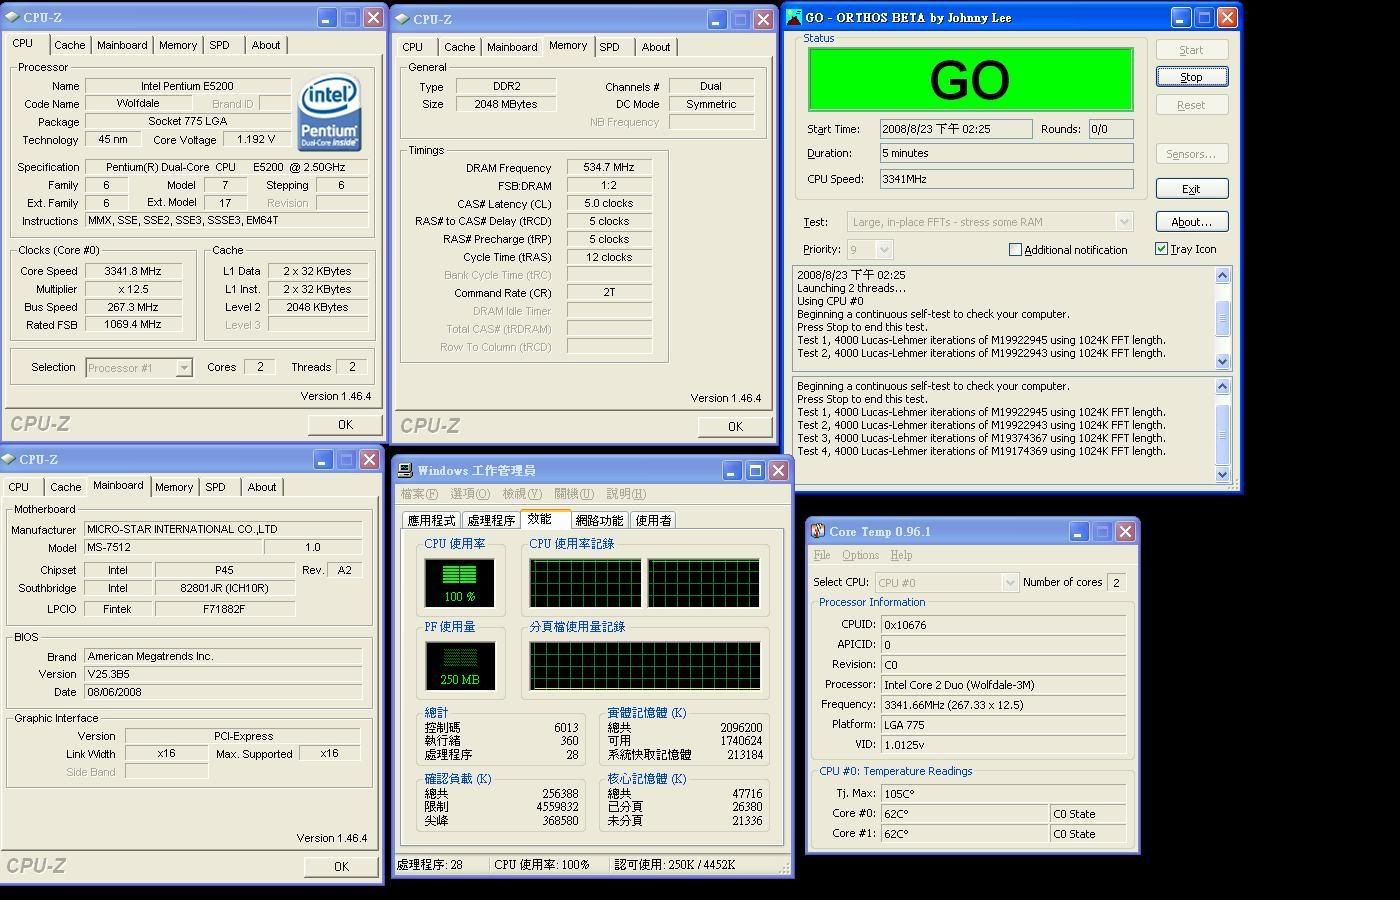The width and height of the screenshot is (1400, 900).
Task: Open About tab in CPU-Z mainboard window
Action: (262, 487)
